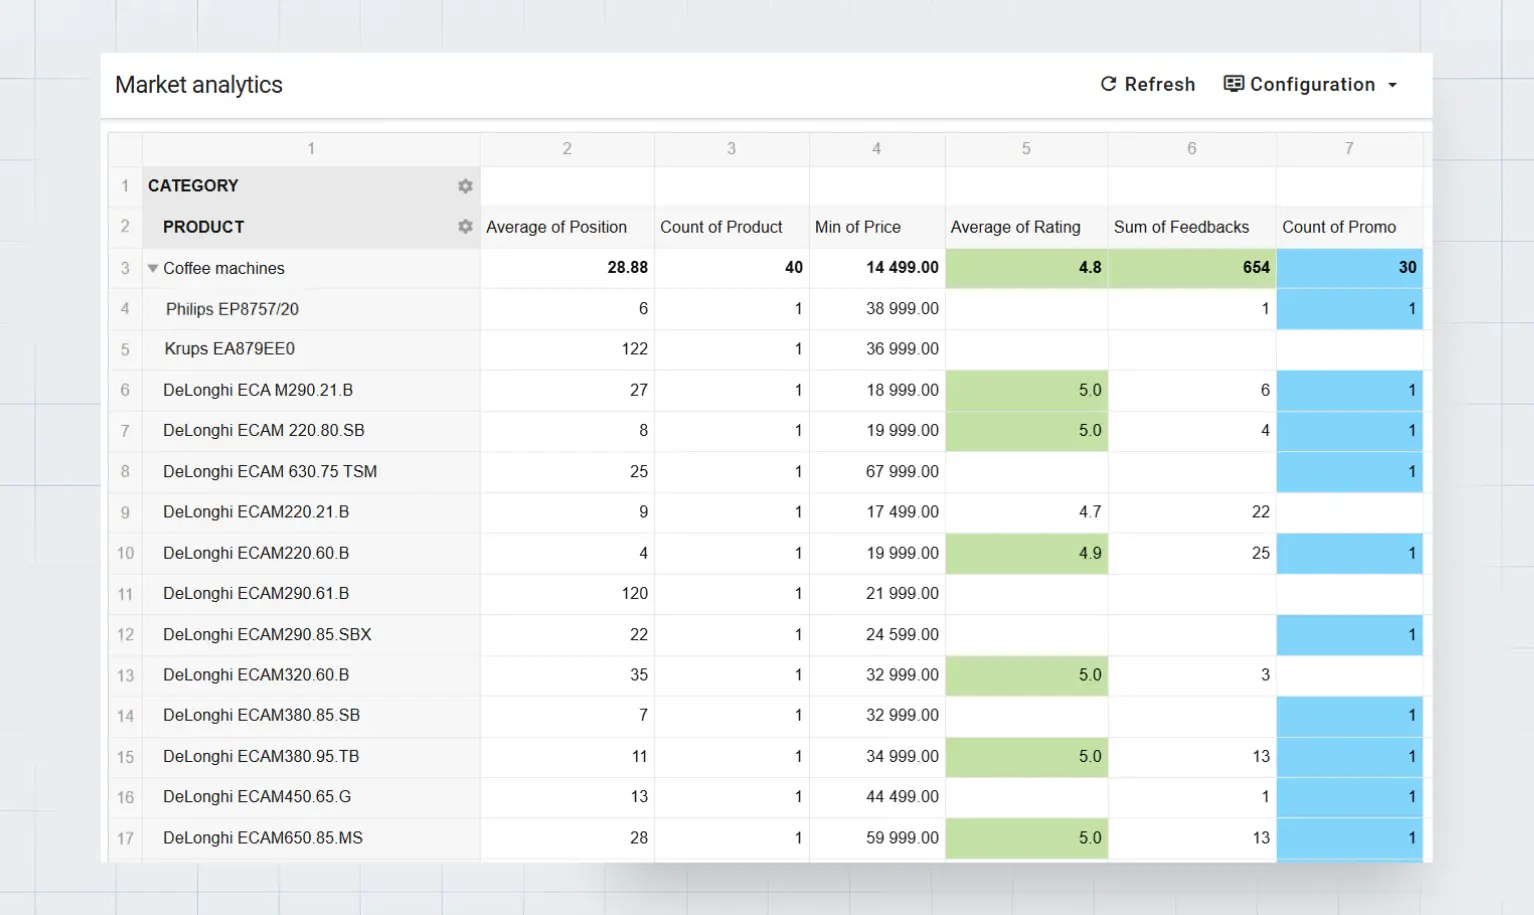Click the green 4.8 average rating cell
The image size is (1534, 915).
click(1026, 268)
